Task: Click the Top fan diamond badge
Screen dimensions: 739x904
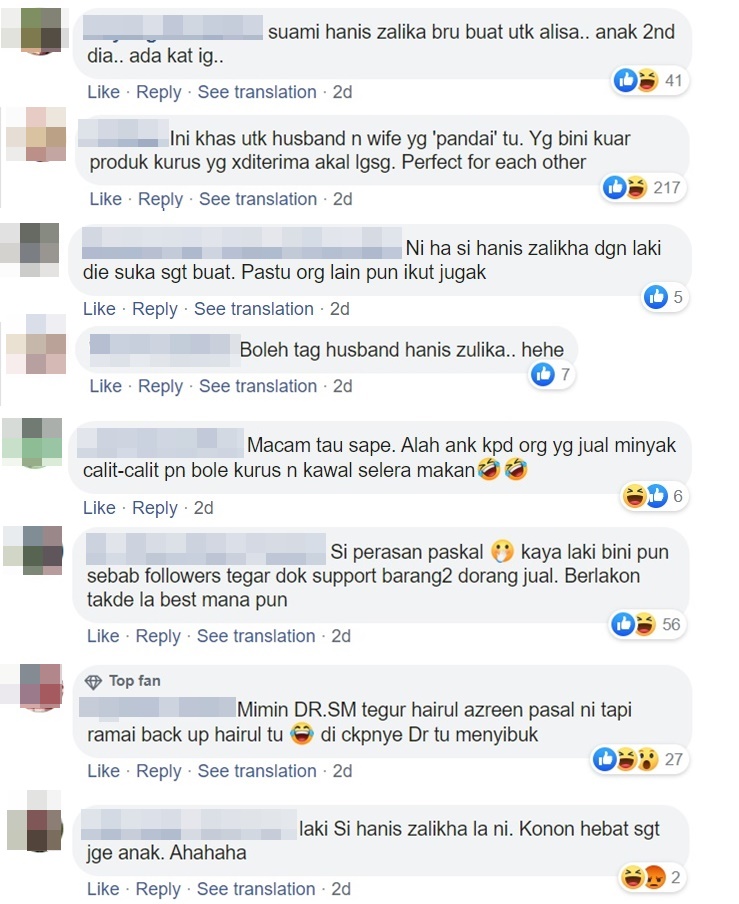Action: (x=93, y=681)
